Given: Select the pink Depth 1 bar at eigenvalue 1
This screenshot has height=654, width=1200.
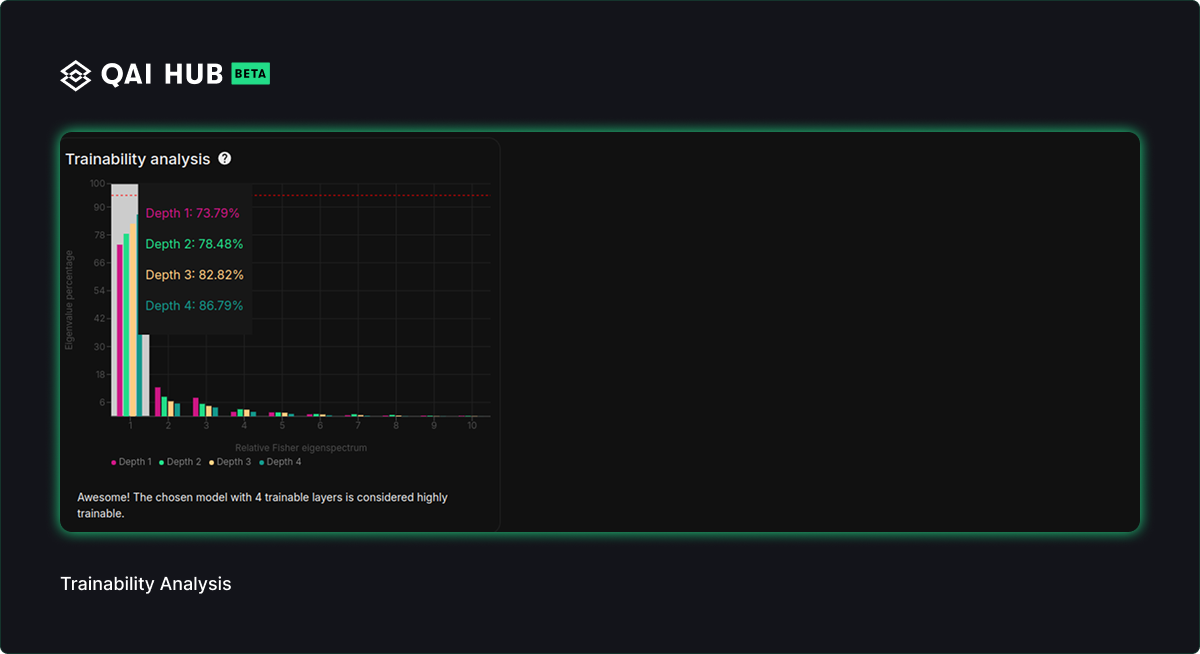Looking at the screenshot, I should tap(120, 330).
